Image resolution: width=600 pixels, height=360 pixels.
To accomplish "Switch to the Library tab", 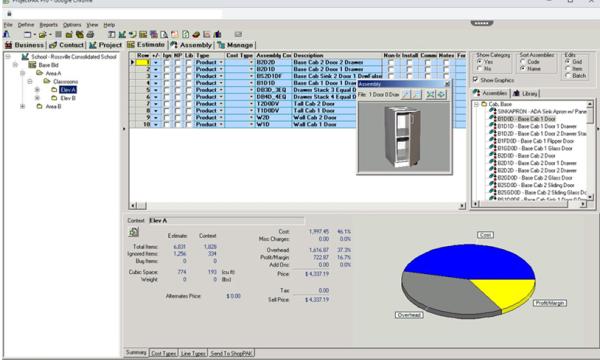I will tap(526, 93).
